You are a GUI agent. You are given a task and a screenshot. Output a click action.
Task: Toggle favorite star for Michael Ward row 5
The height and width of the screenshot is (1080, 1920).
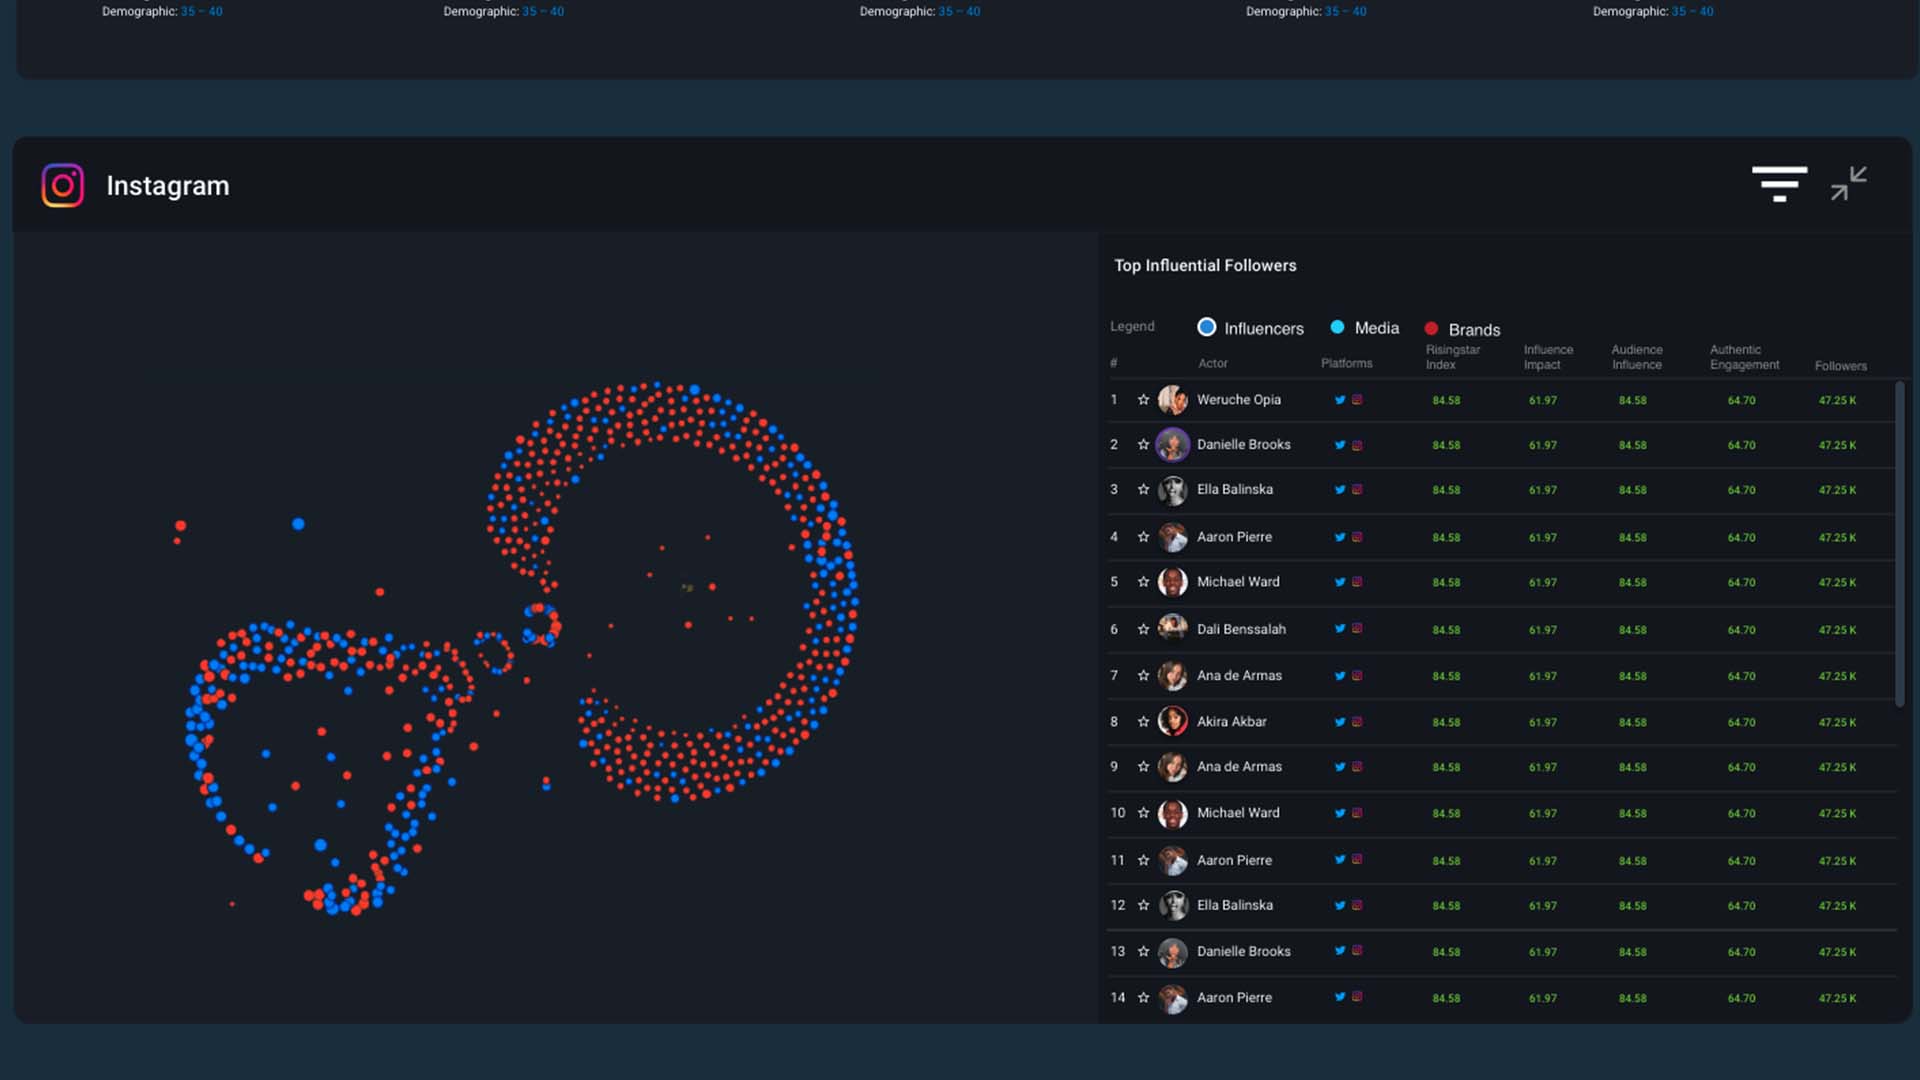1143,582
